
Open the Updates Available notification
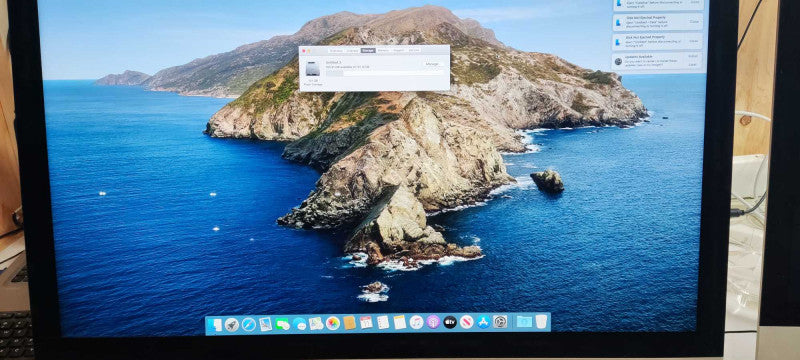click(657, 61)
